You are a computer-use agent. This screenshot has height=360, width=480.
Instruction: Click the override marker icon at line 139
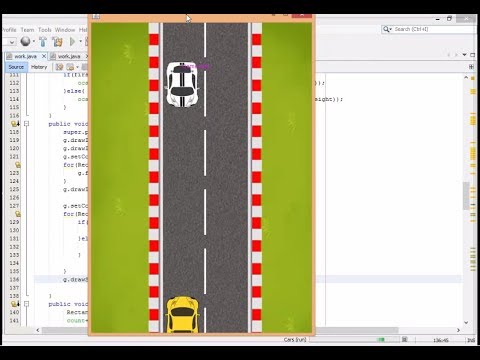[x=15, y=304]
